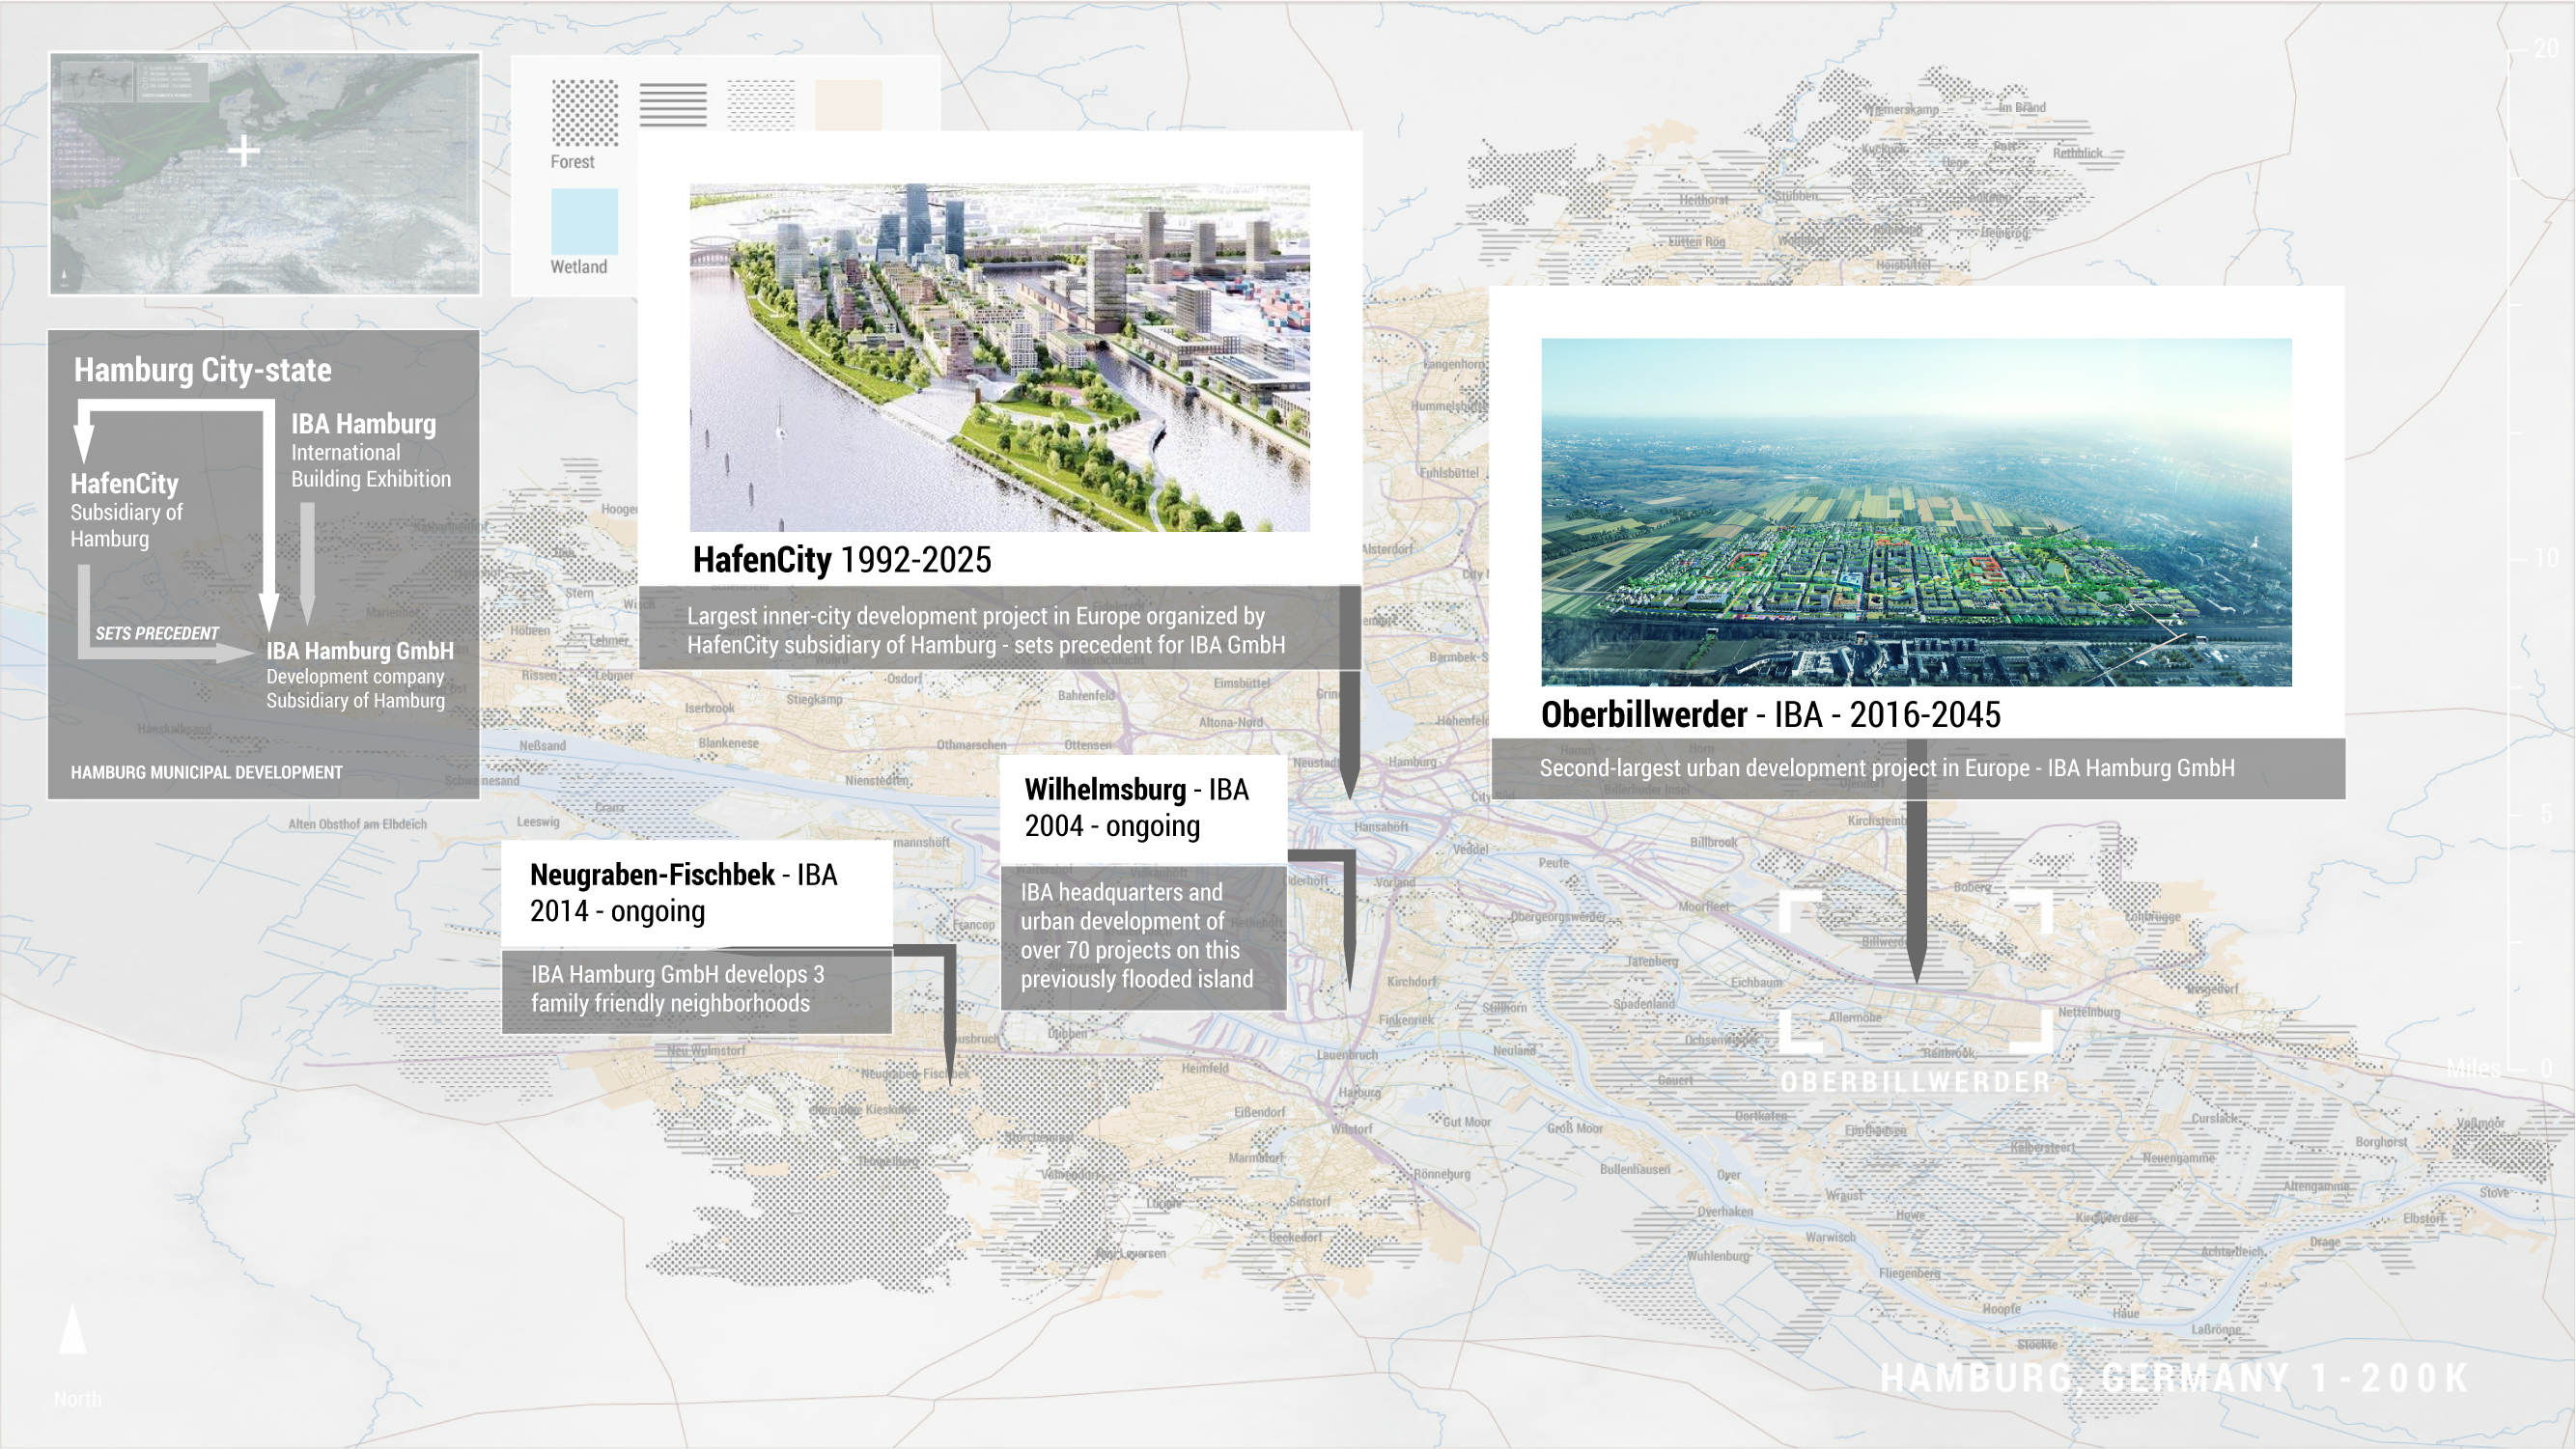Click the 'Hamburg City-state' heading
The width and height of the screenshot is (2576, 1449).
[x=203, y=370]
